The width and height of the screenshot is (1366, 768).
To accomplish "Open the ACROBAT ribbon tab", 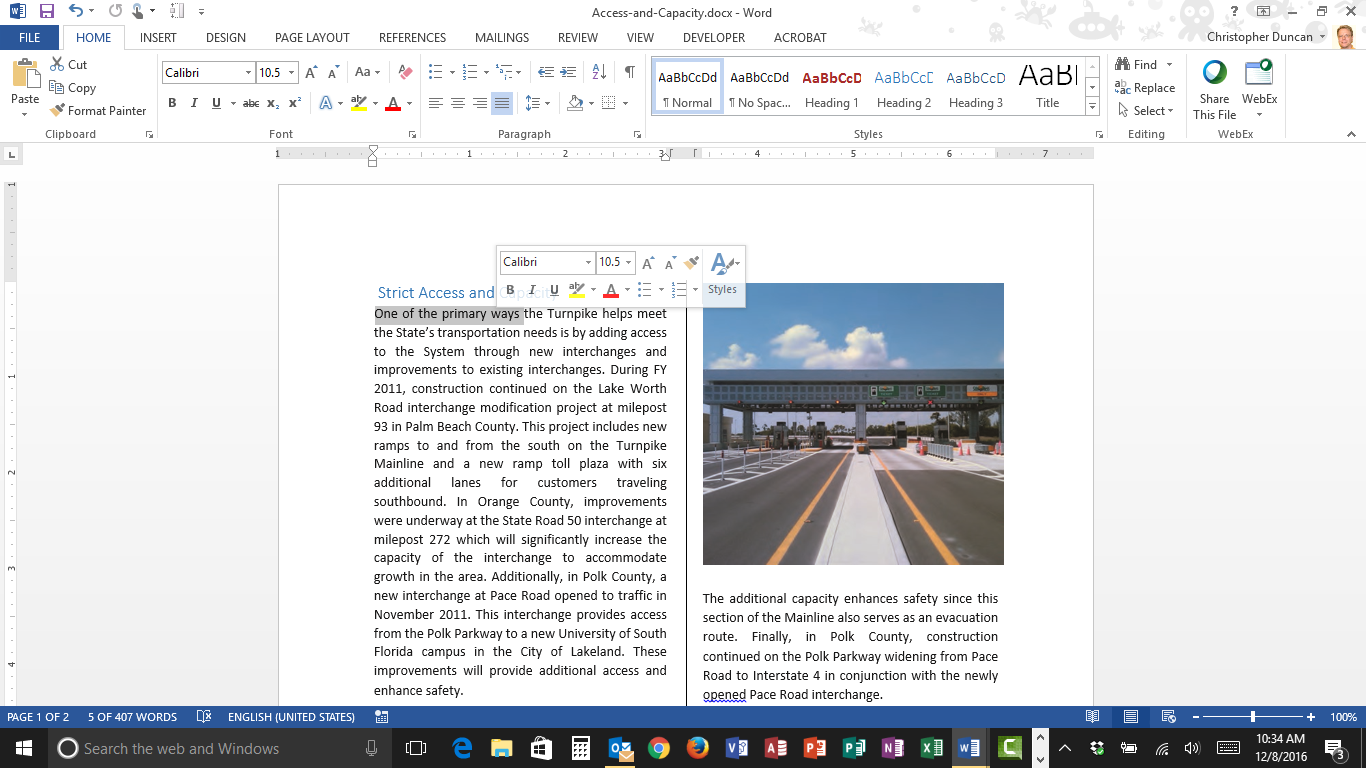I will (x=798, y=37).
